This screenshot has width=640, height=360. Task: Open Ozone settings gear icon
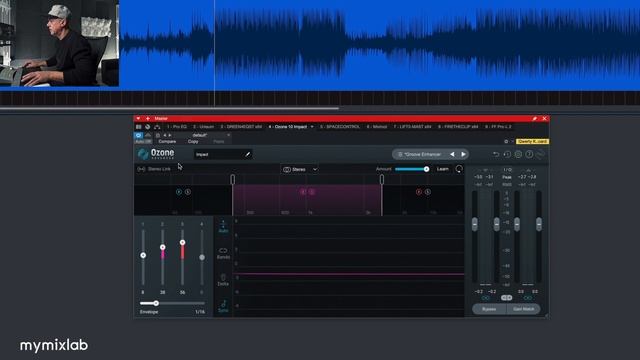(x=518, y=154)
